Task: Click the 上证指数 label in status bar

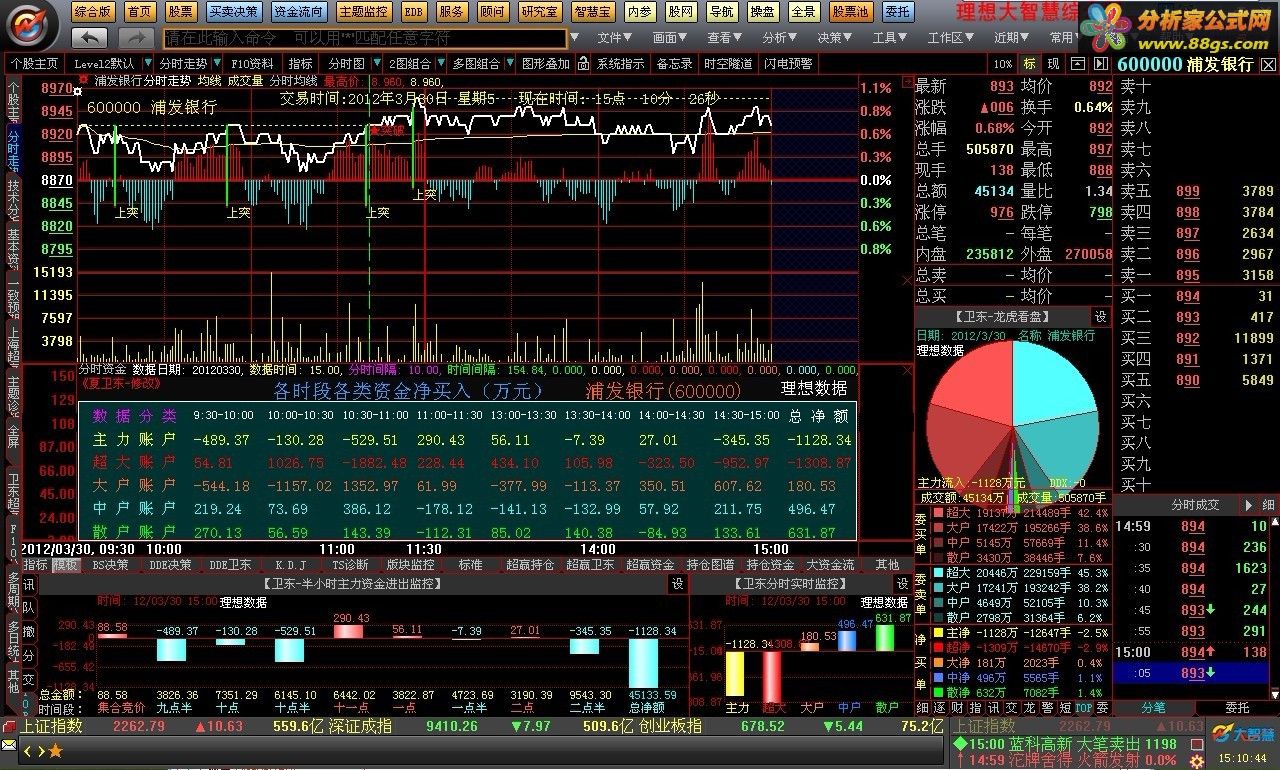Action: [x=52, y=726]
